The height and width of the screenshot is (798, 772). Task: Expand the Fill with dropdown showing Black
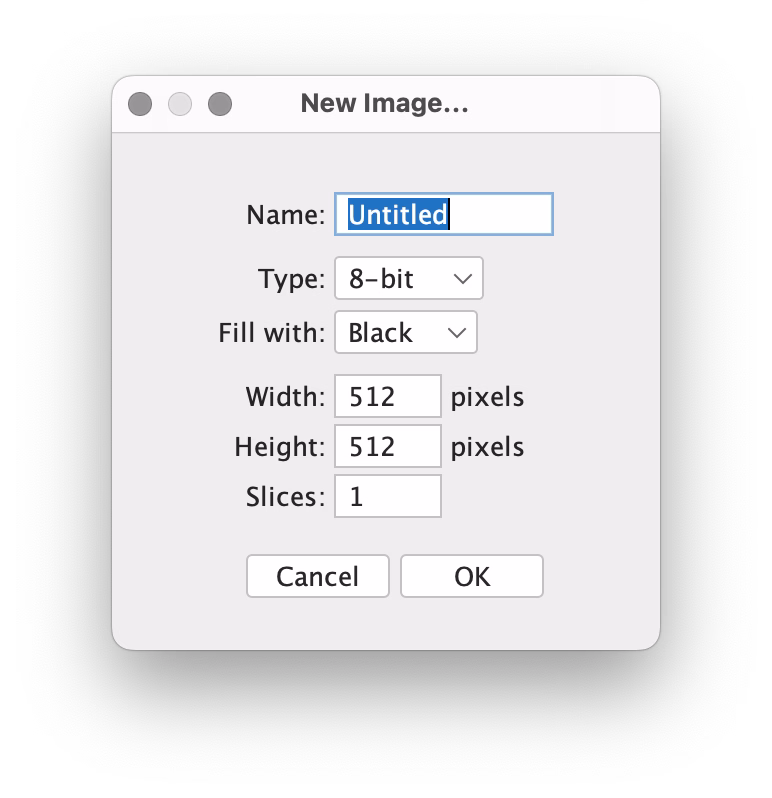click(405, 333)
